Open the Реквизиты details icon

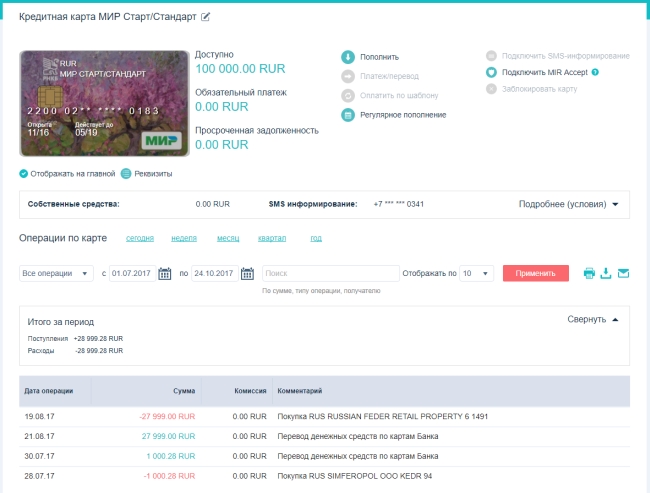(126, 173)
